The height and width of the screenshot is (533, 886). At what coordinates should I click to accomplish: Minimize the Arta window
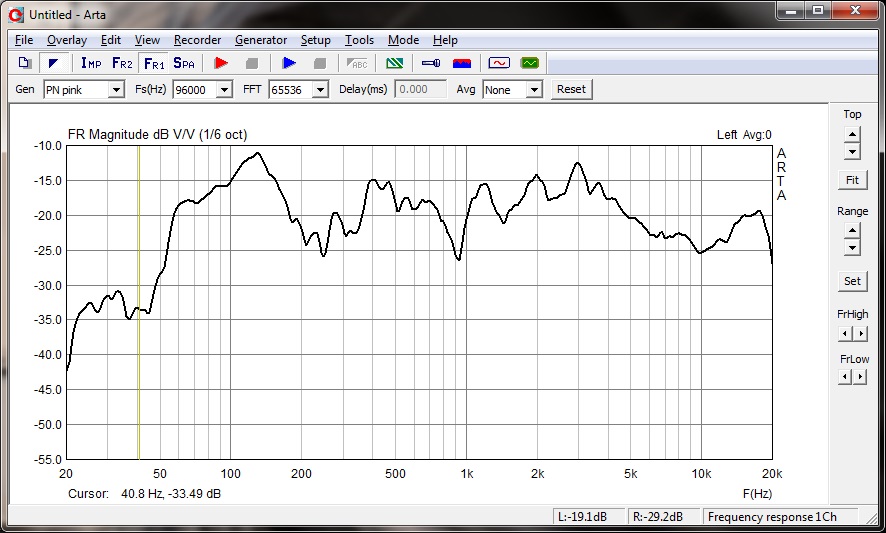point(792,11)
